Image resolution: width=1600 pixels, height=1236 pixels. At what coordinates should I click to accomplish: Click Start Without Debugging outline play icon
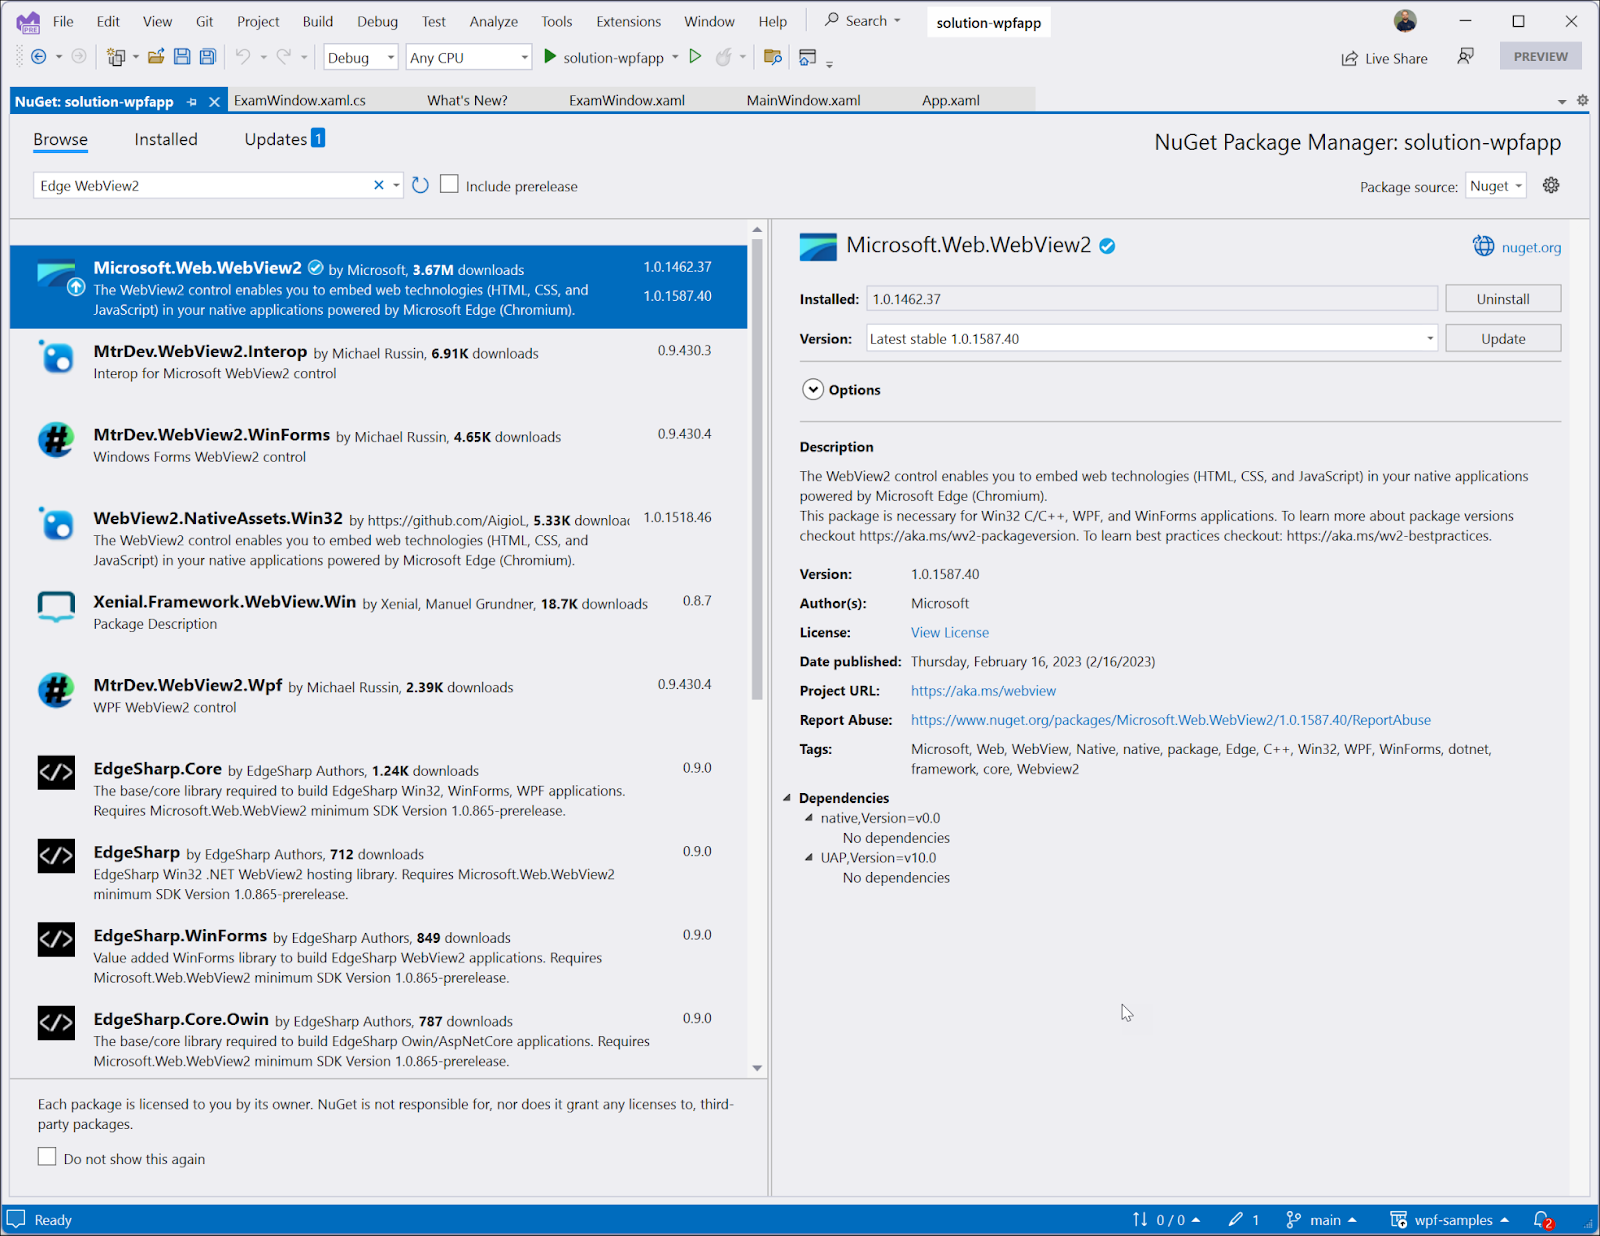click(x=695, y=57)
